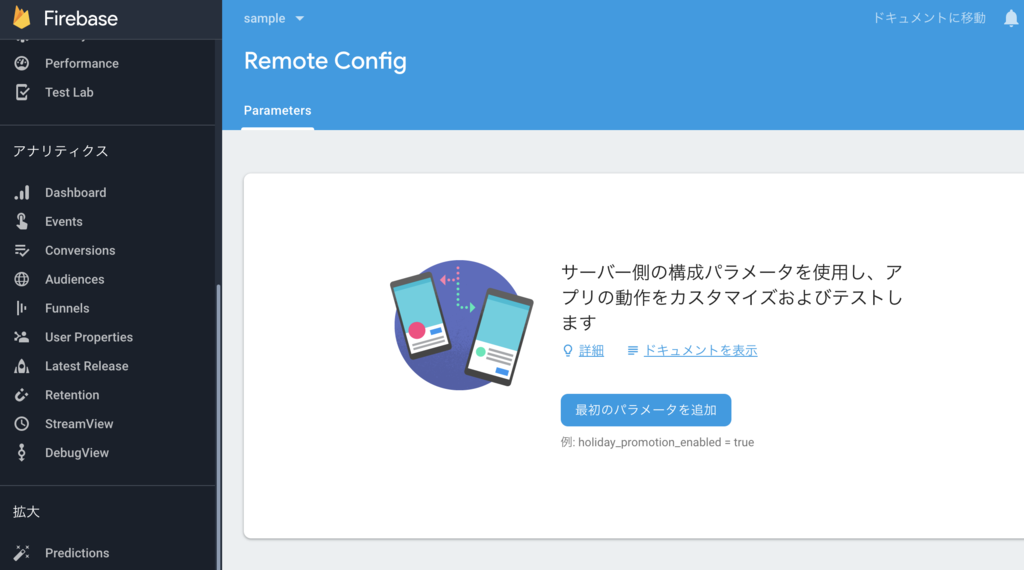Viewport: 1024px width, 570px height.
Task: Click the Funnels icon
Action: (22, 308)
